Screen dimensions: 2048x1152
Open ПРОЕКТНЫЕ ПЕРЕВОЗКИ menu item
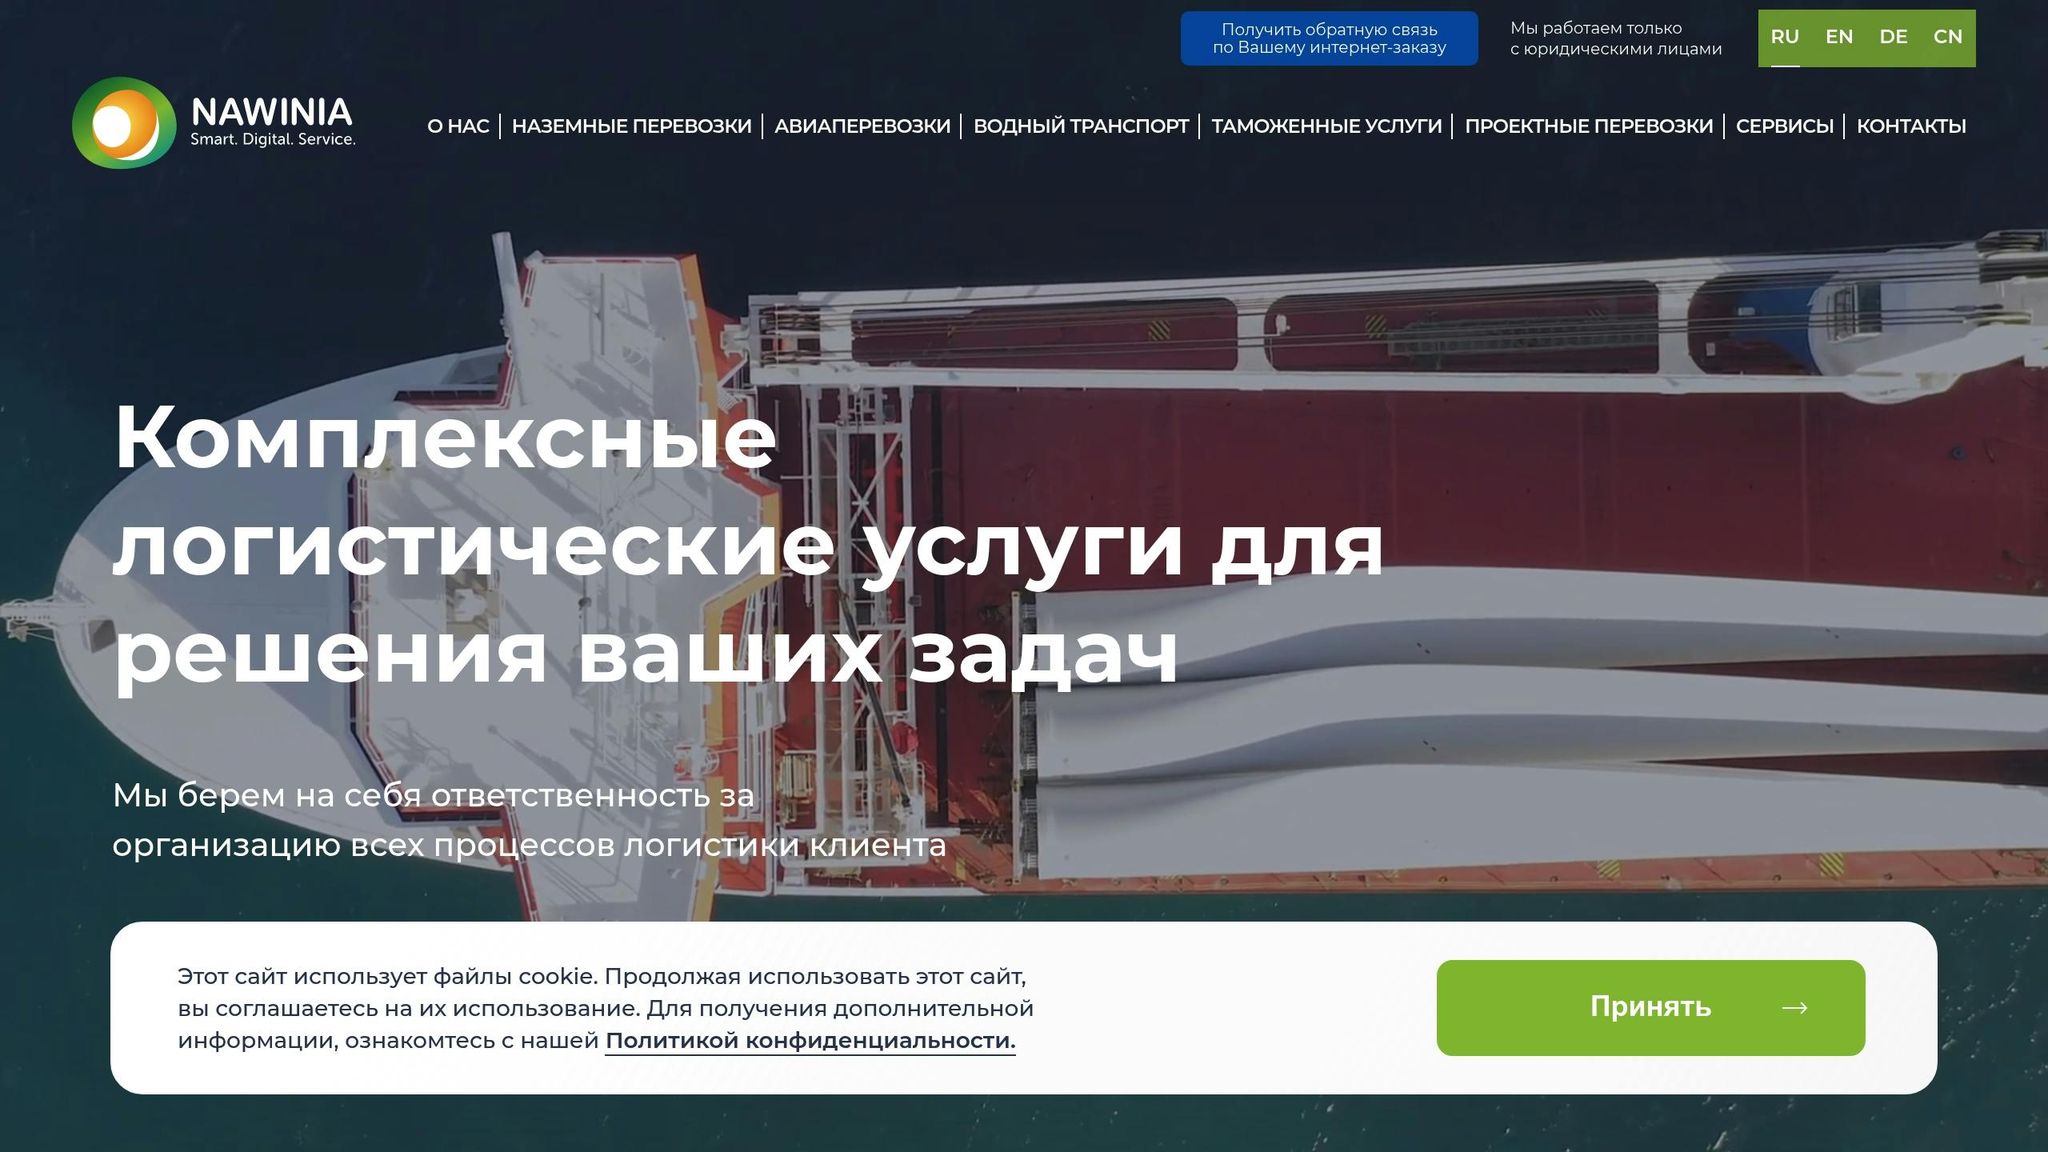coord(1588,127)
